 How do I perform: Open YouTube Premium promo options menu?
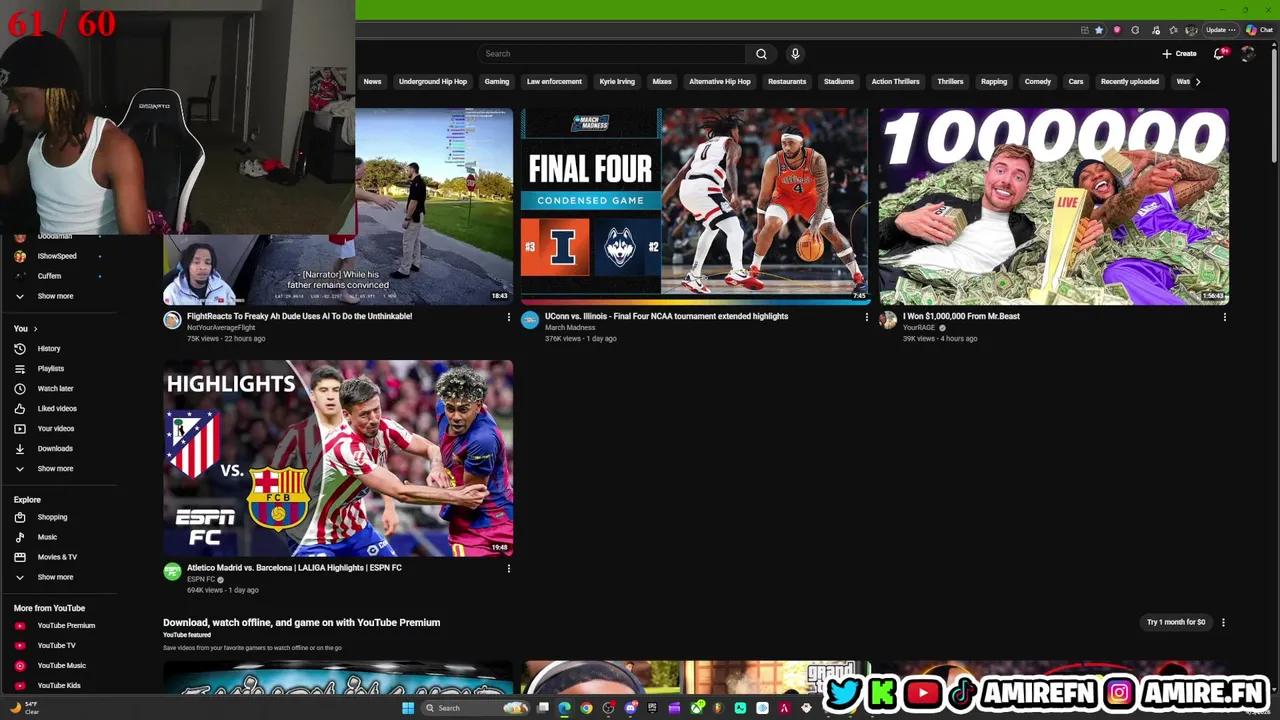click(x=1223, y=622)
